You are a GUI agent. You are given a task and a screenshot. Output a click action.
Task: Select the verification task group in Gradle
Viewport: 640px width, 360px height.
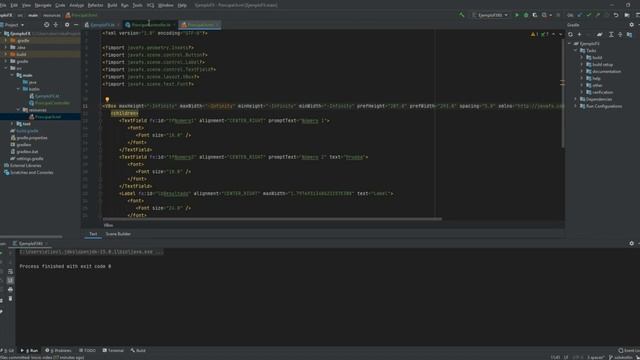[599, 92]
